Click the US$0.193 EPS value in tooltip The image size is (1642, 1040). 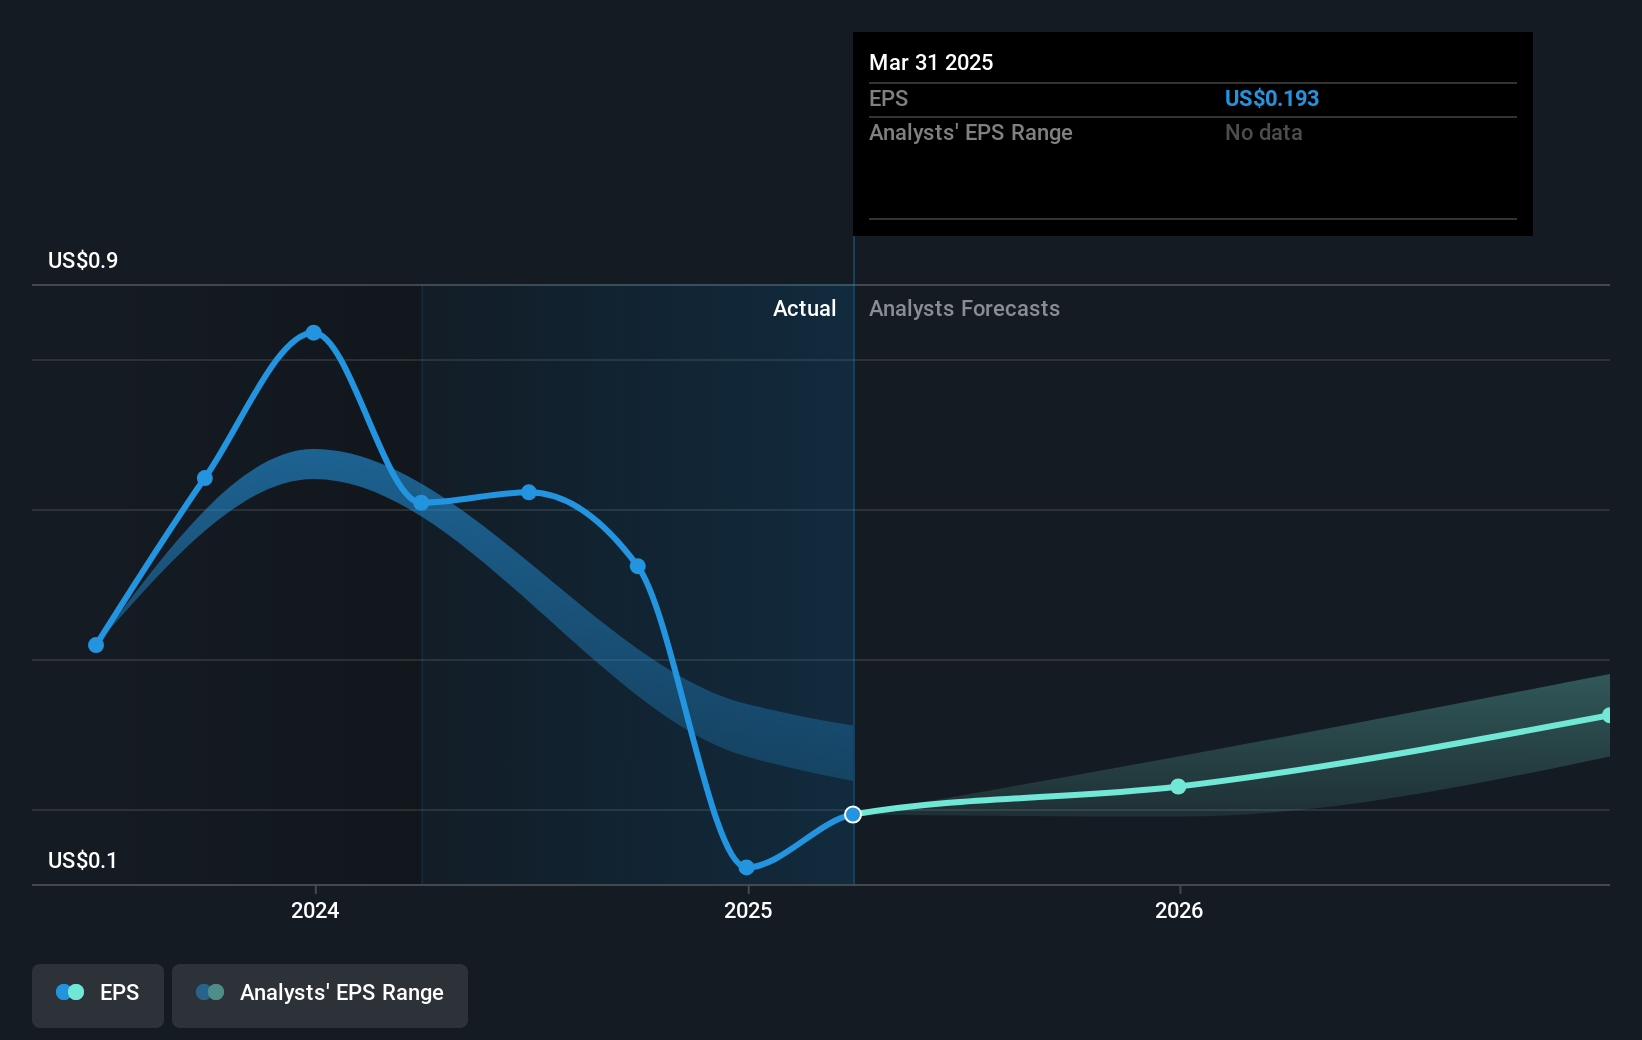click(1272, 98)
